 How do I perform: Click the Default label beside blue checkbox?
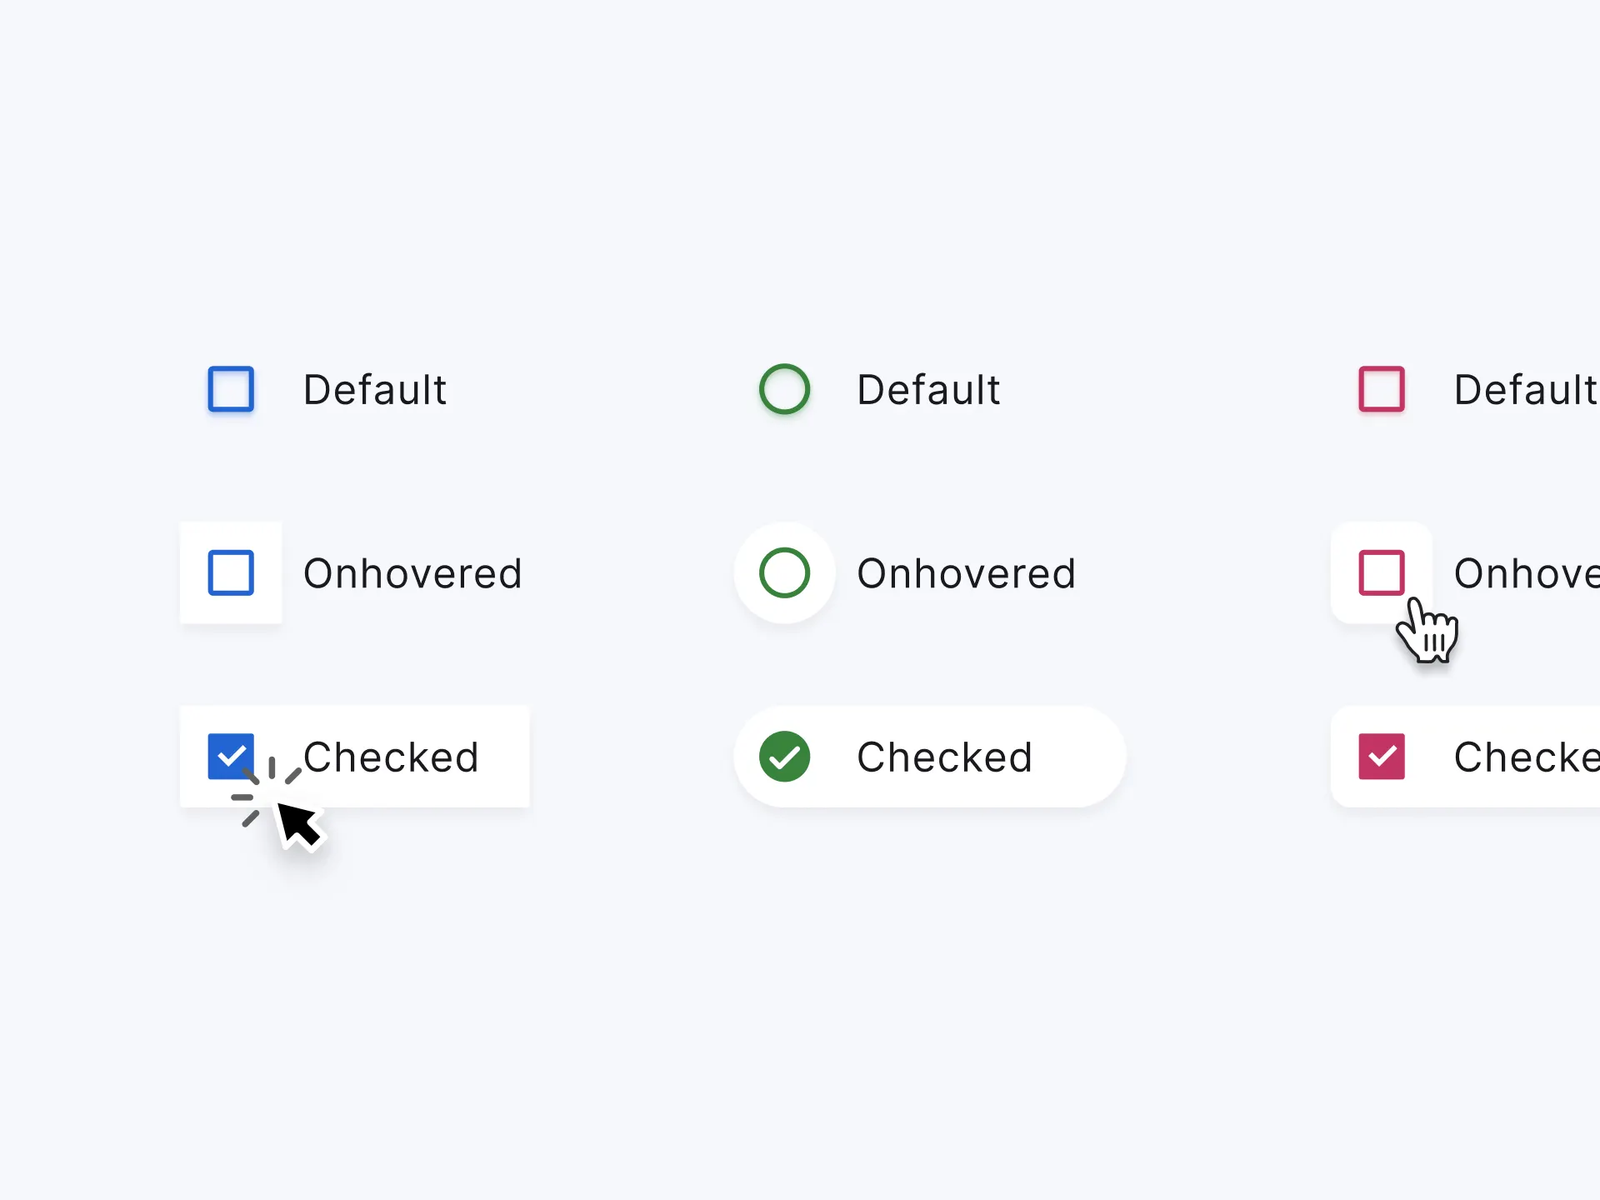coord(375,390)
